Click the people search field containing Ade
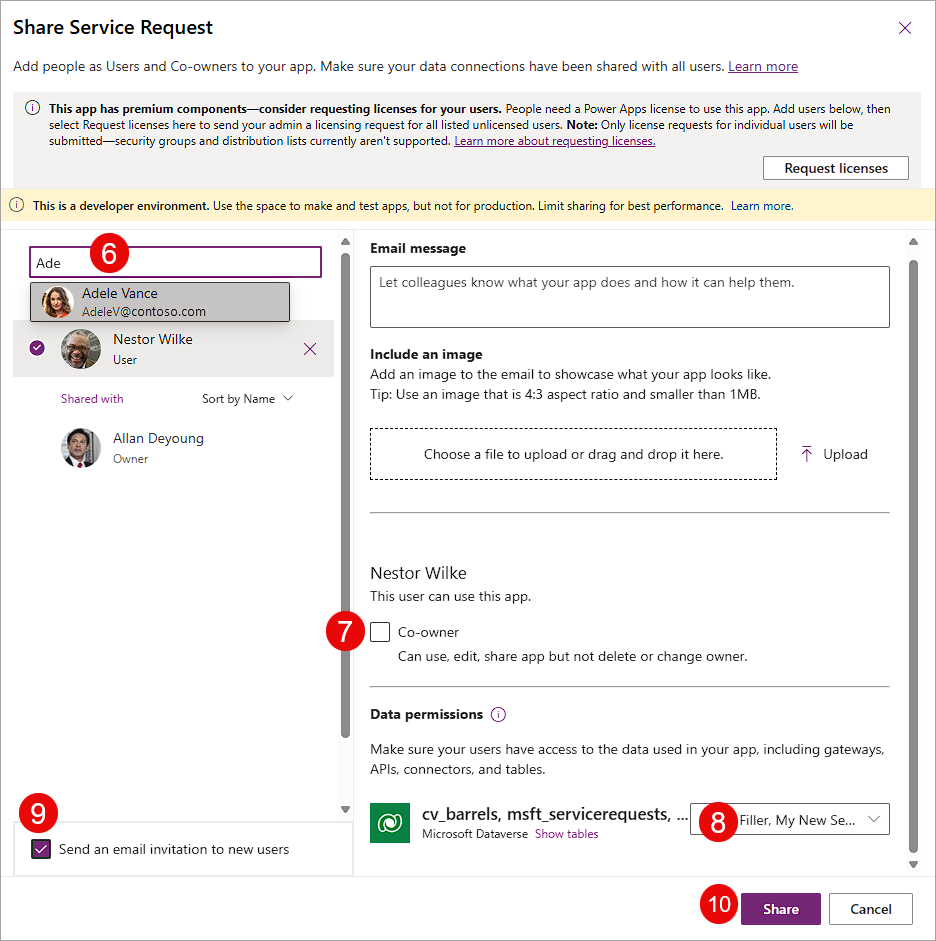 click(x=176, y=262)
